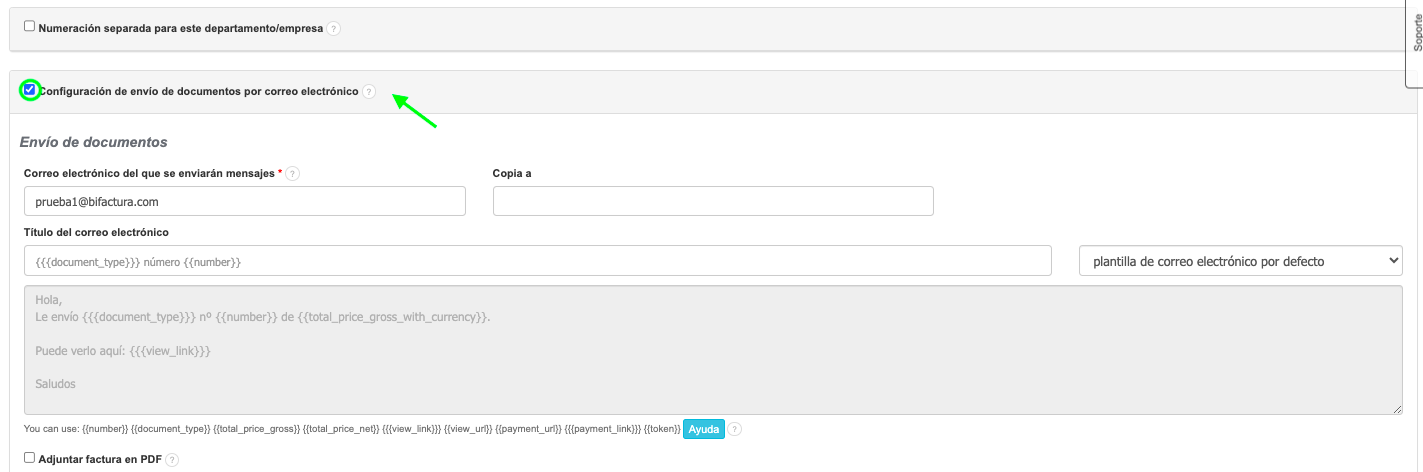This screenshot has width=1423, height=472.
Task: Focus the sender email field with prueba1@bifactura.com
Action: [245, 201]
